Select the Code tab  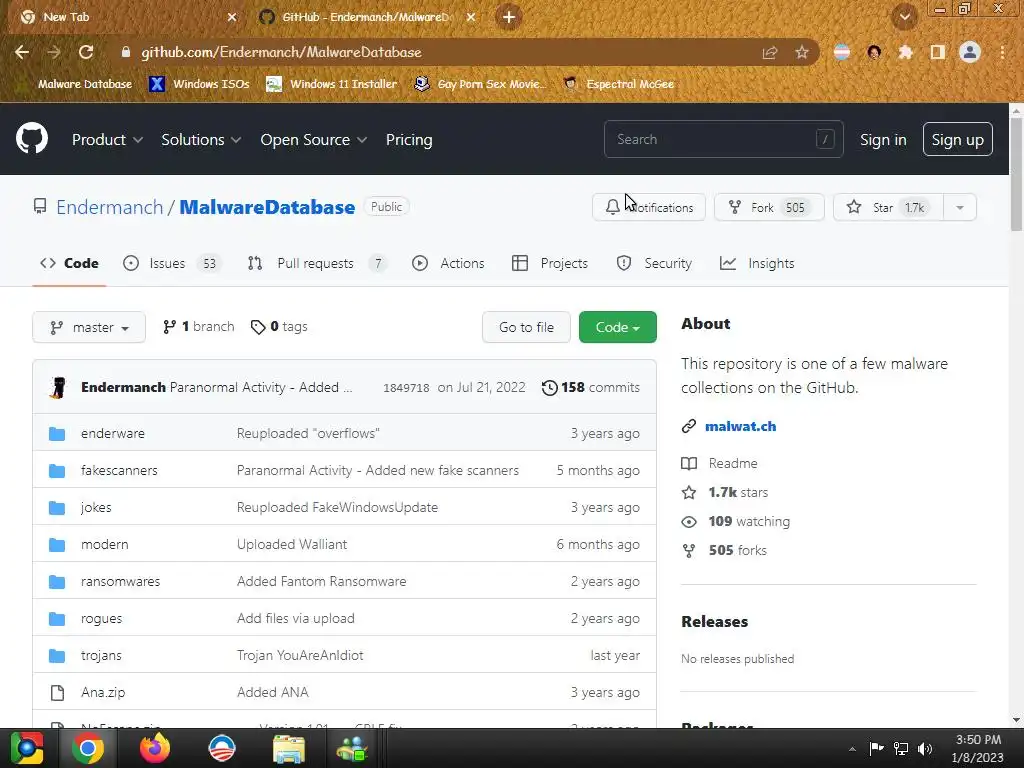[69, 263]
